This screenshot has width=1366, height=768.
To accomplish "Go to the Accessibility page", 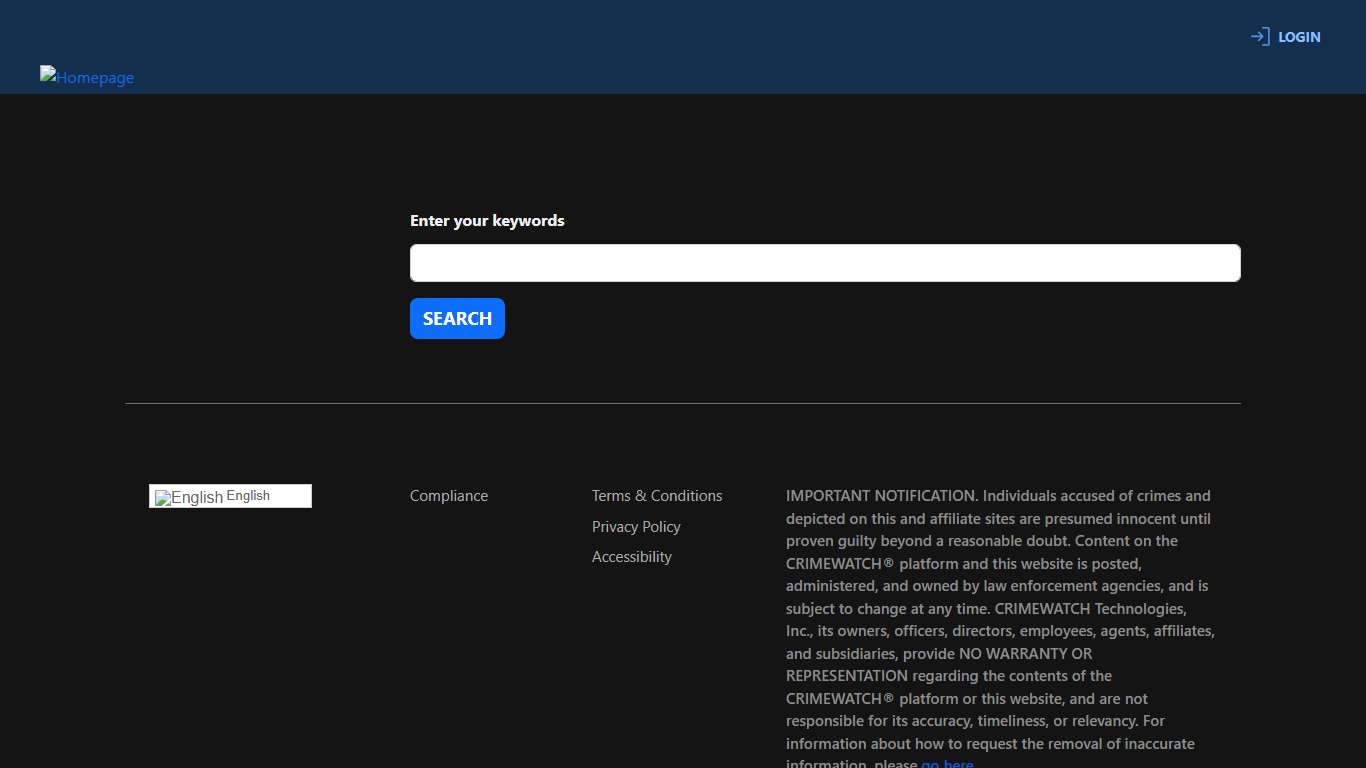I will click(x=631, y=557).
